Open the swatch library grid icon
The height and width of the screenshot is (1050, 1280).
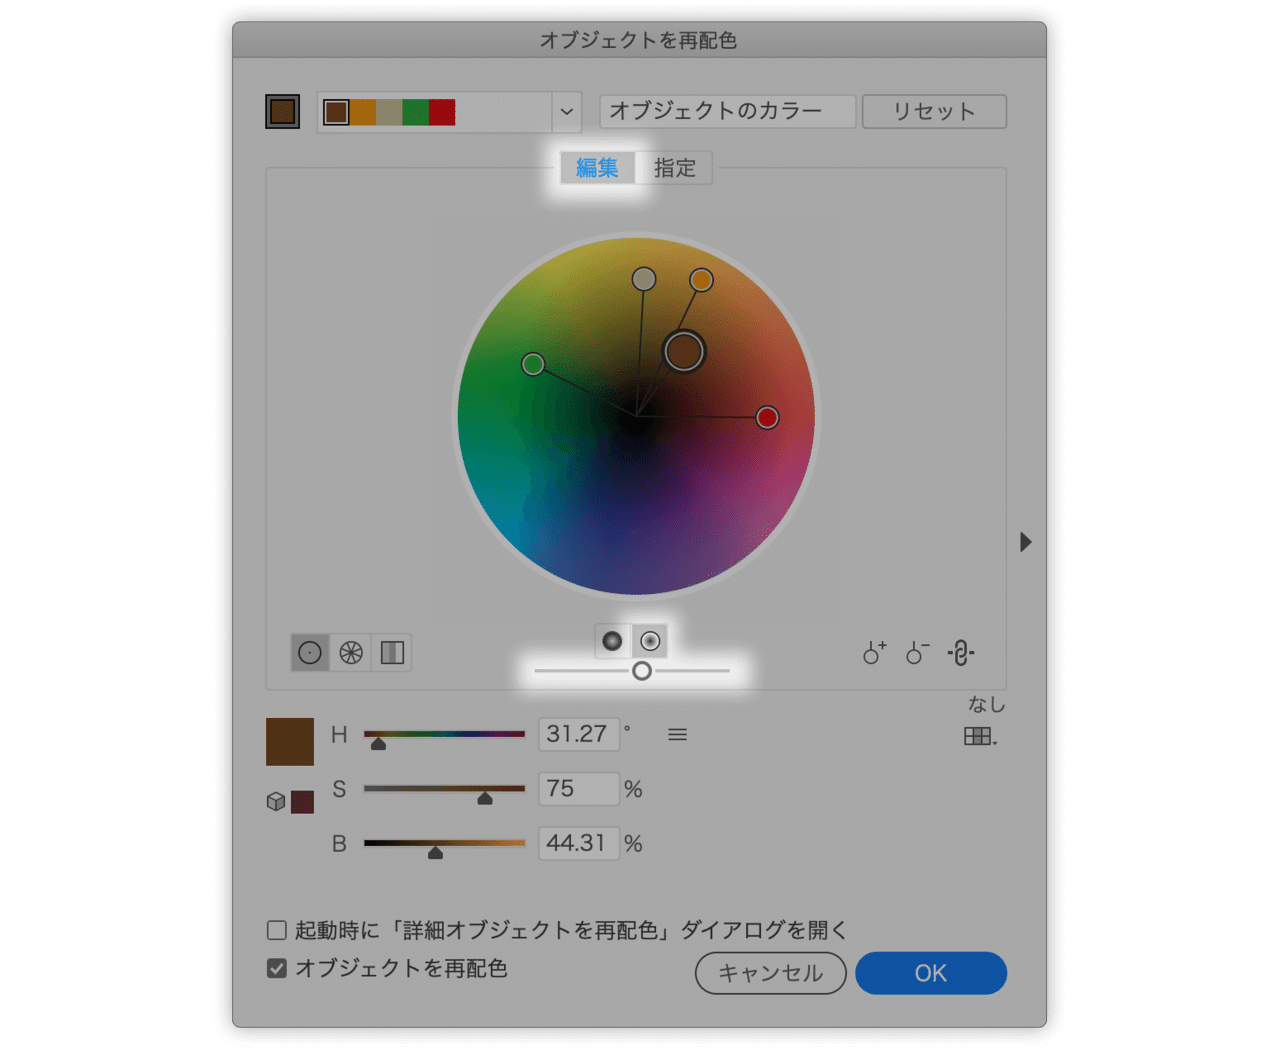tap(980, 737)
